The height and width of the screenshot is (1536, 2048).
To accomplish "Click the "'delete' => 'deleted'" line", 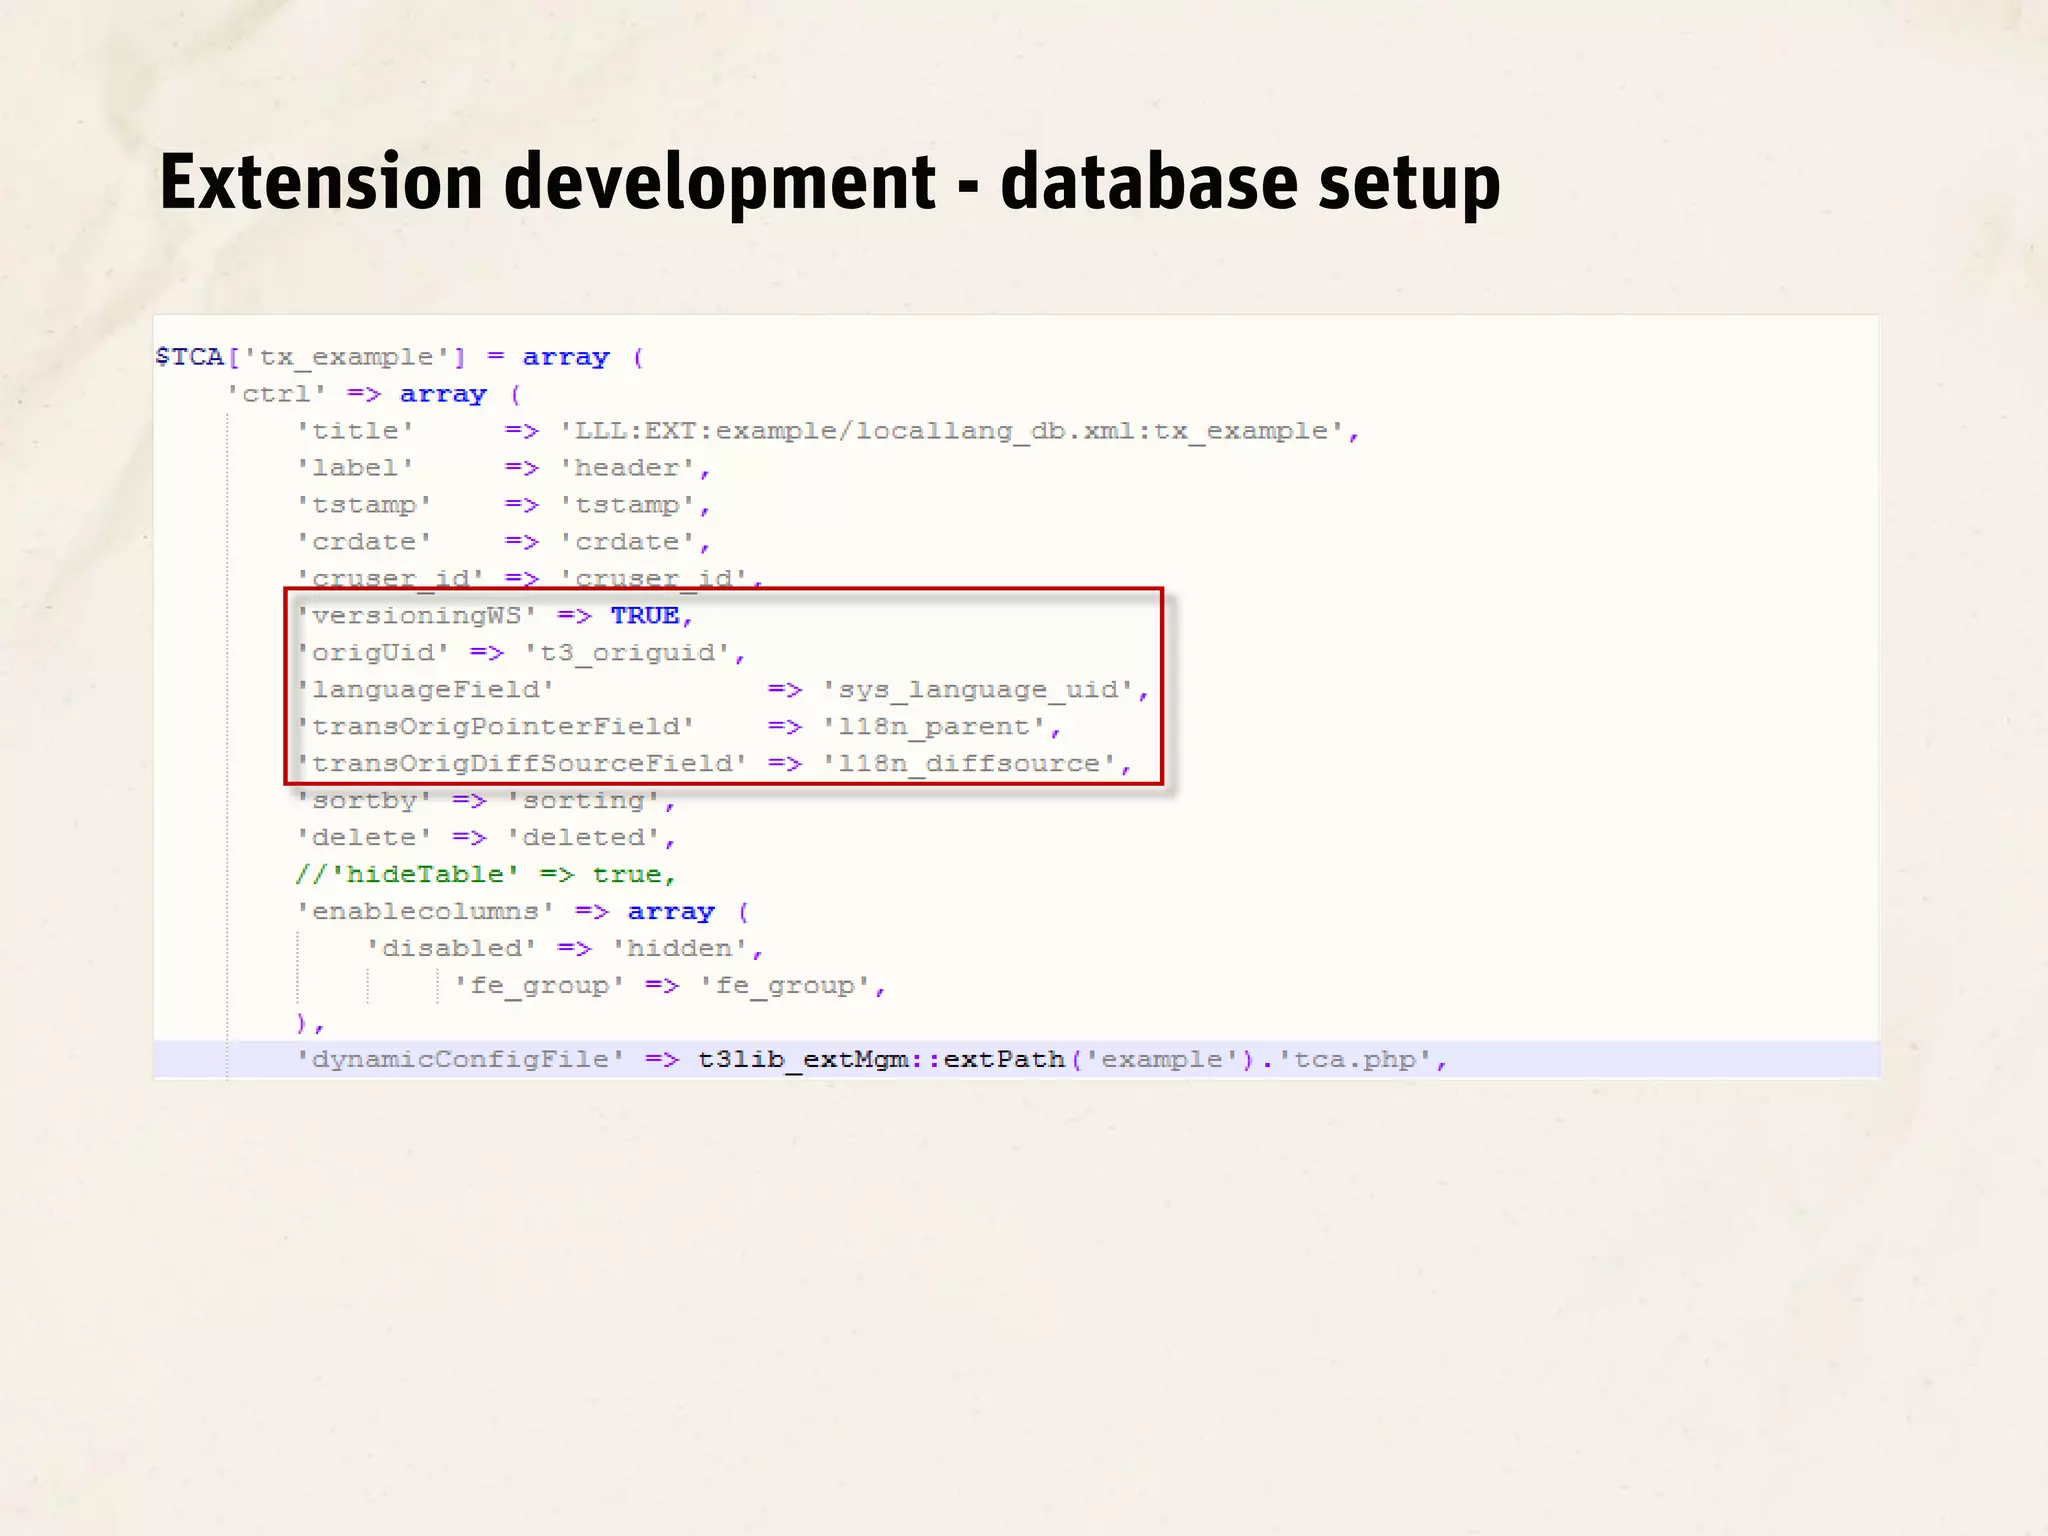I will [x=486, y=838].
